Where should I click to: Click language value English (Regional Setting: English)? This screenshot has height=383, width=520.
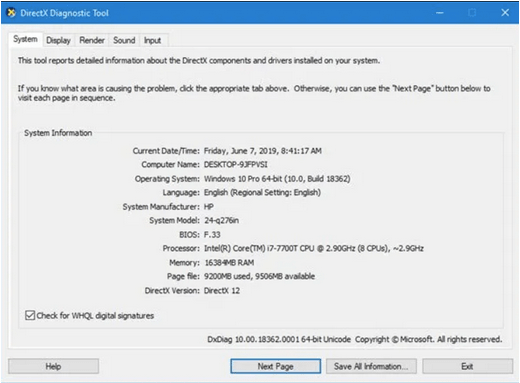pos(262,193)
